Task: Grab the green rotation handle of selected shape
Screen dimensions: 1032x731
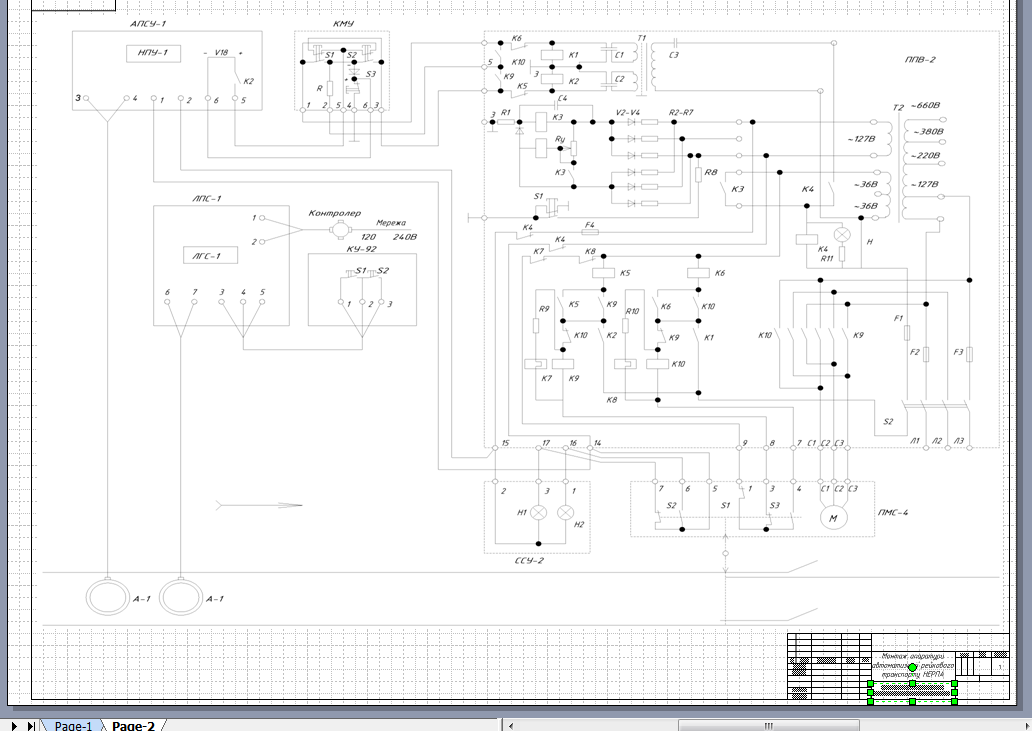Action: coord(912,667)
